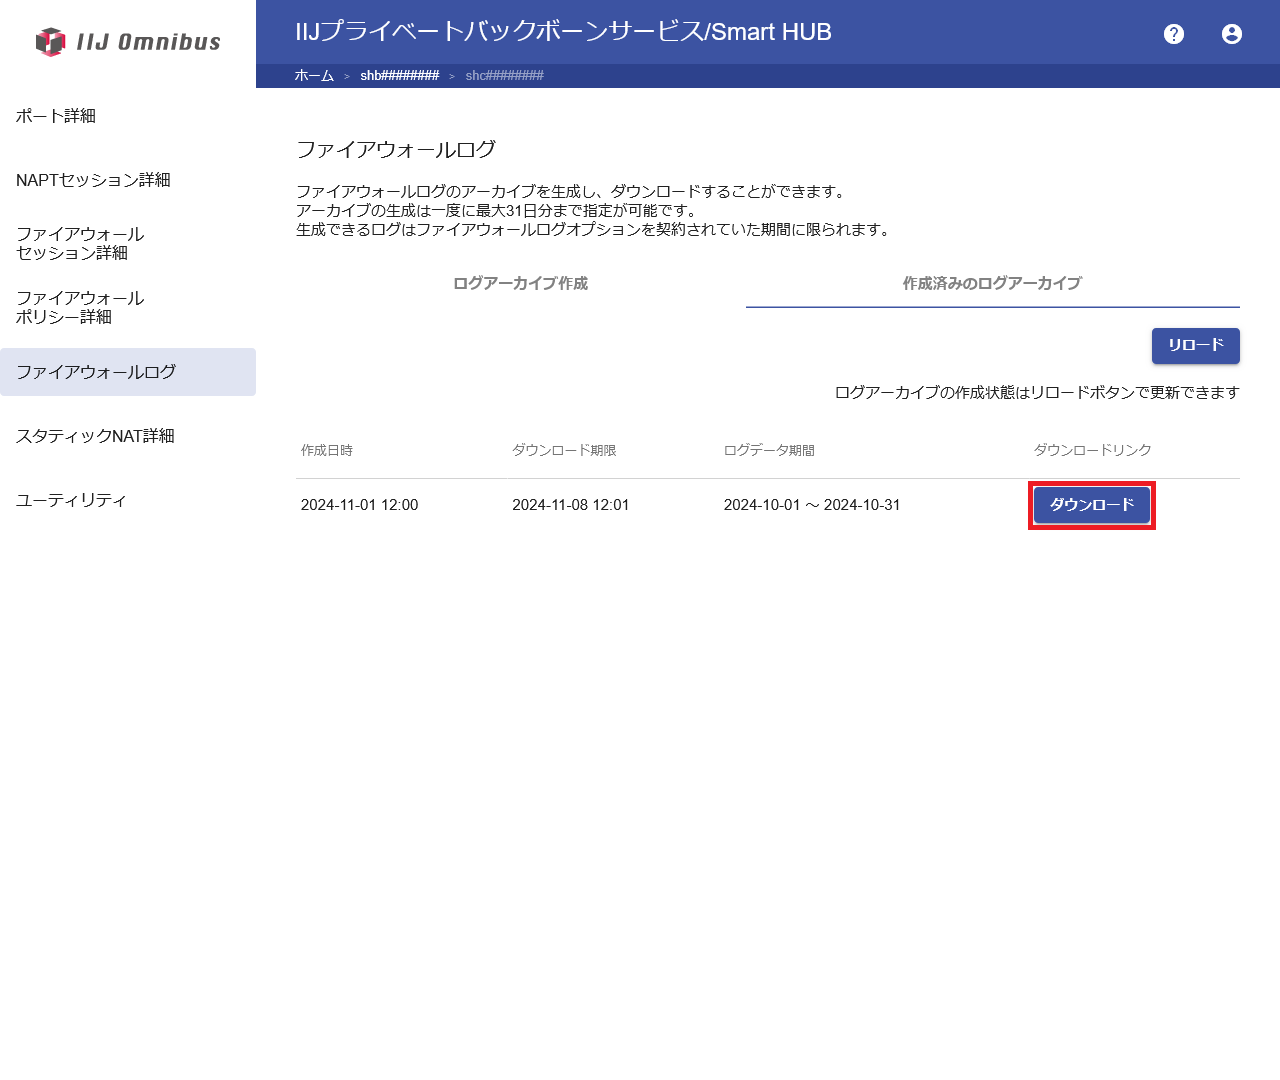The width and height of the screenshot is (1280, 1080).
Task: Select the 2024-10-01 ～ 2024-10-31 period cell
Action: coord(812,505)
